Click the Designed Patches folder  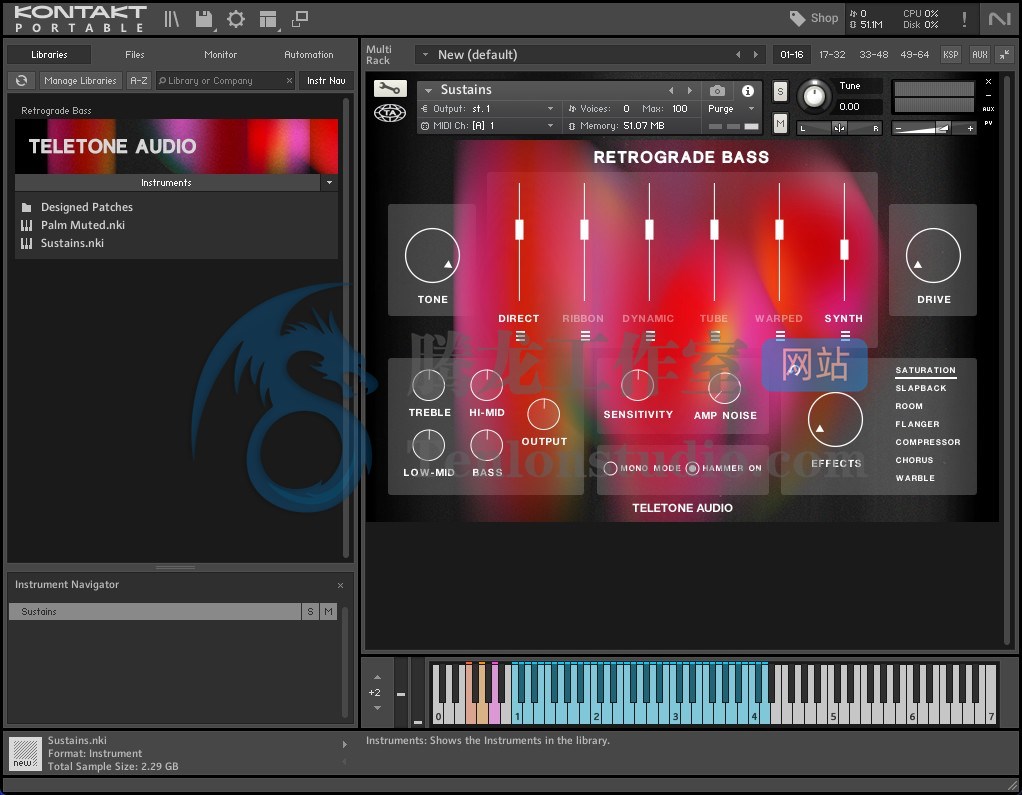pyautogui.click(x=87, y=207)
